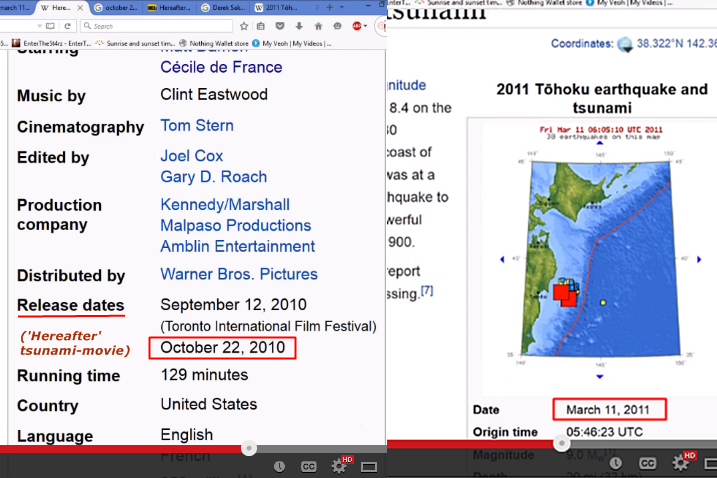Image resolution: width=717 pixels, height=478 pixels.
Task: Open the downloads arrow icon
Action: tap(299, 26)
